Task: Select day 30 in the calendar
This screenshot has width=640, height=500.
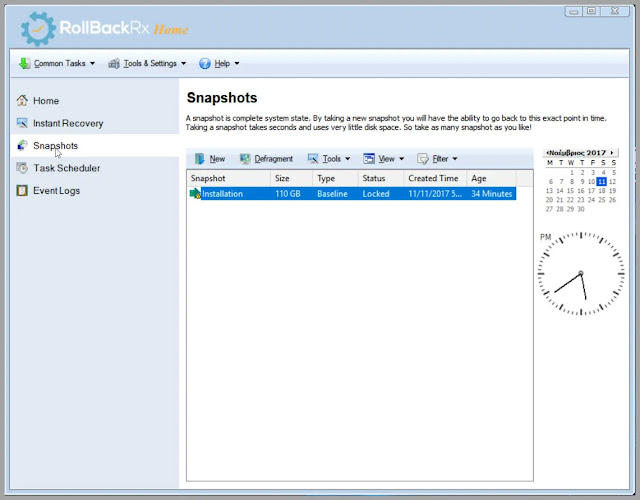Action: point(580,209)
